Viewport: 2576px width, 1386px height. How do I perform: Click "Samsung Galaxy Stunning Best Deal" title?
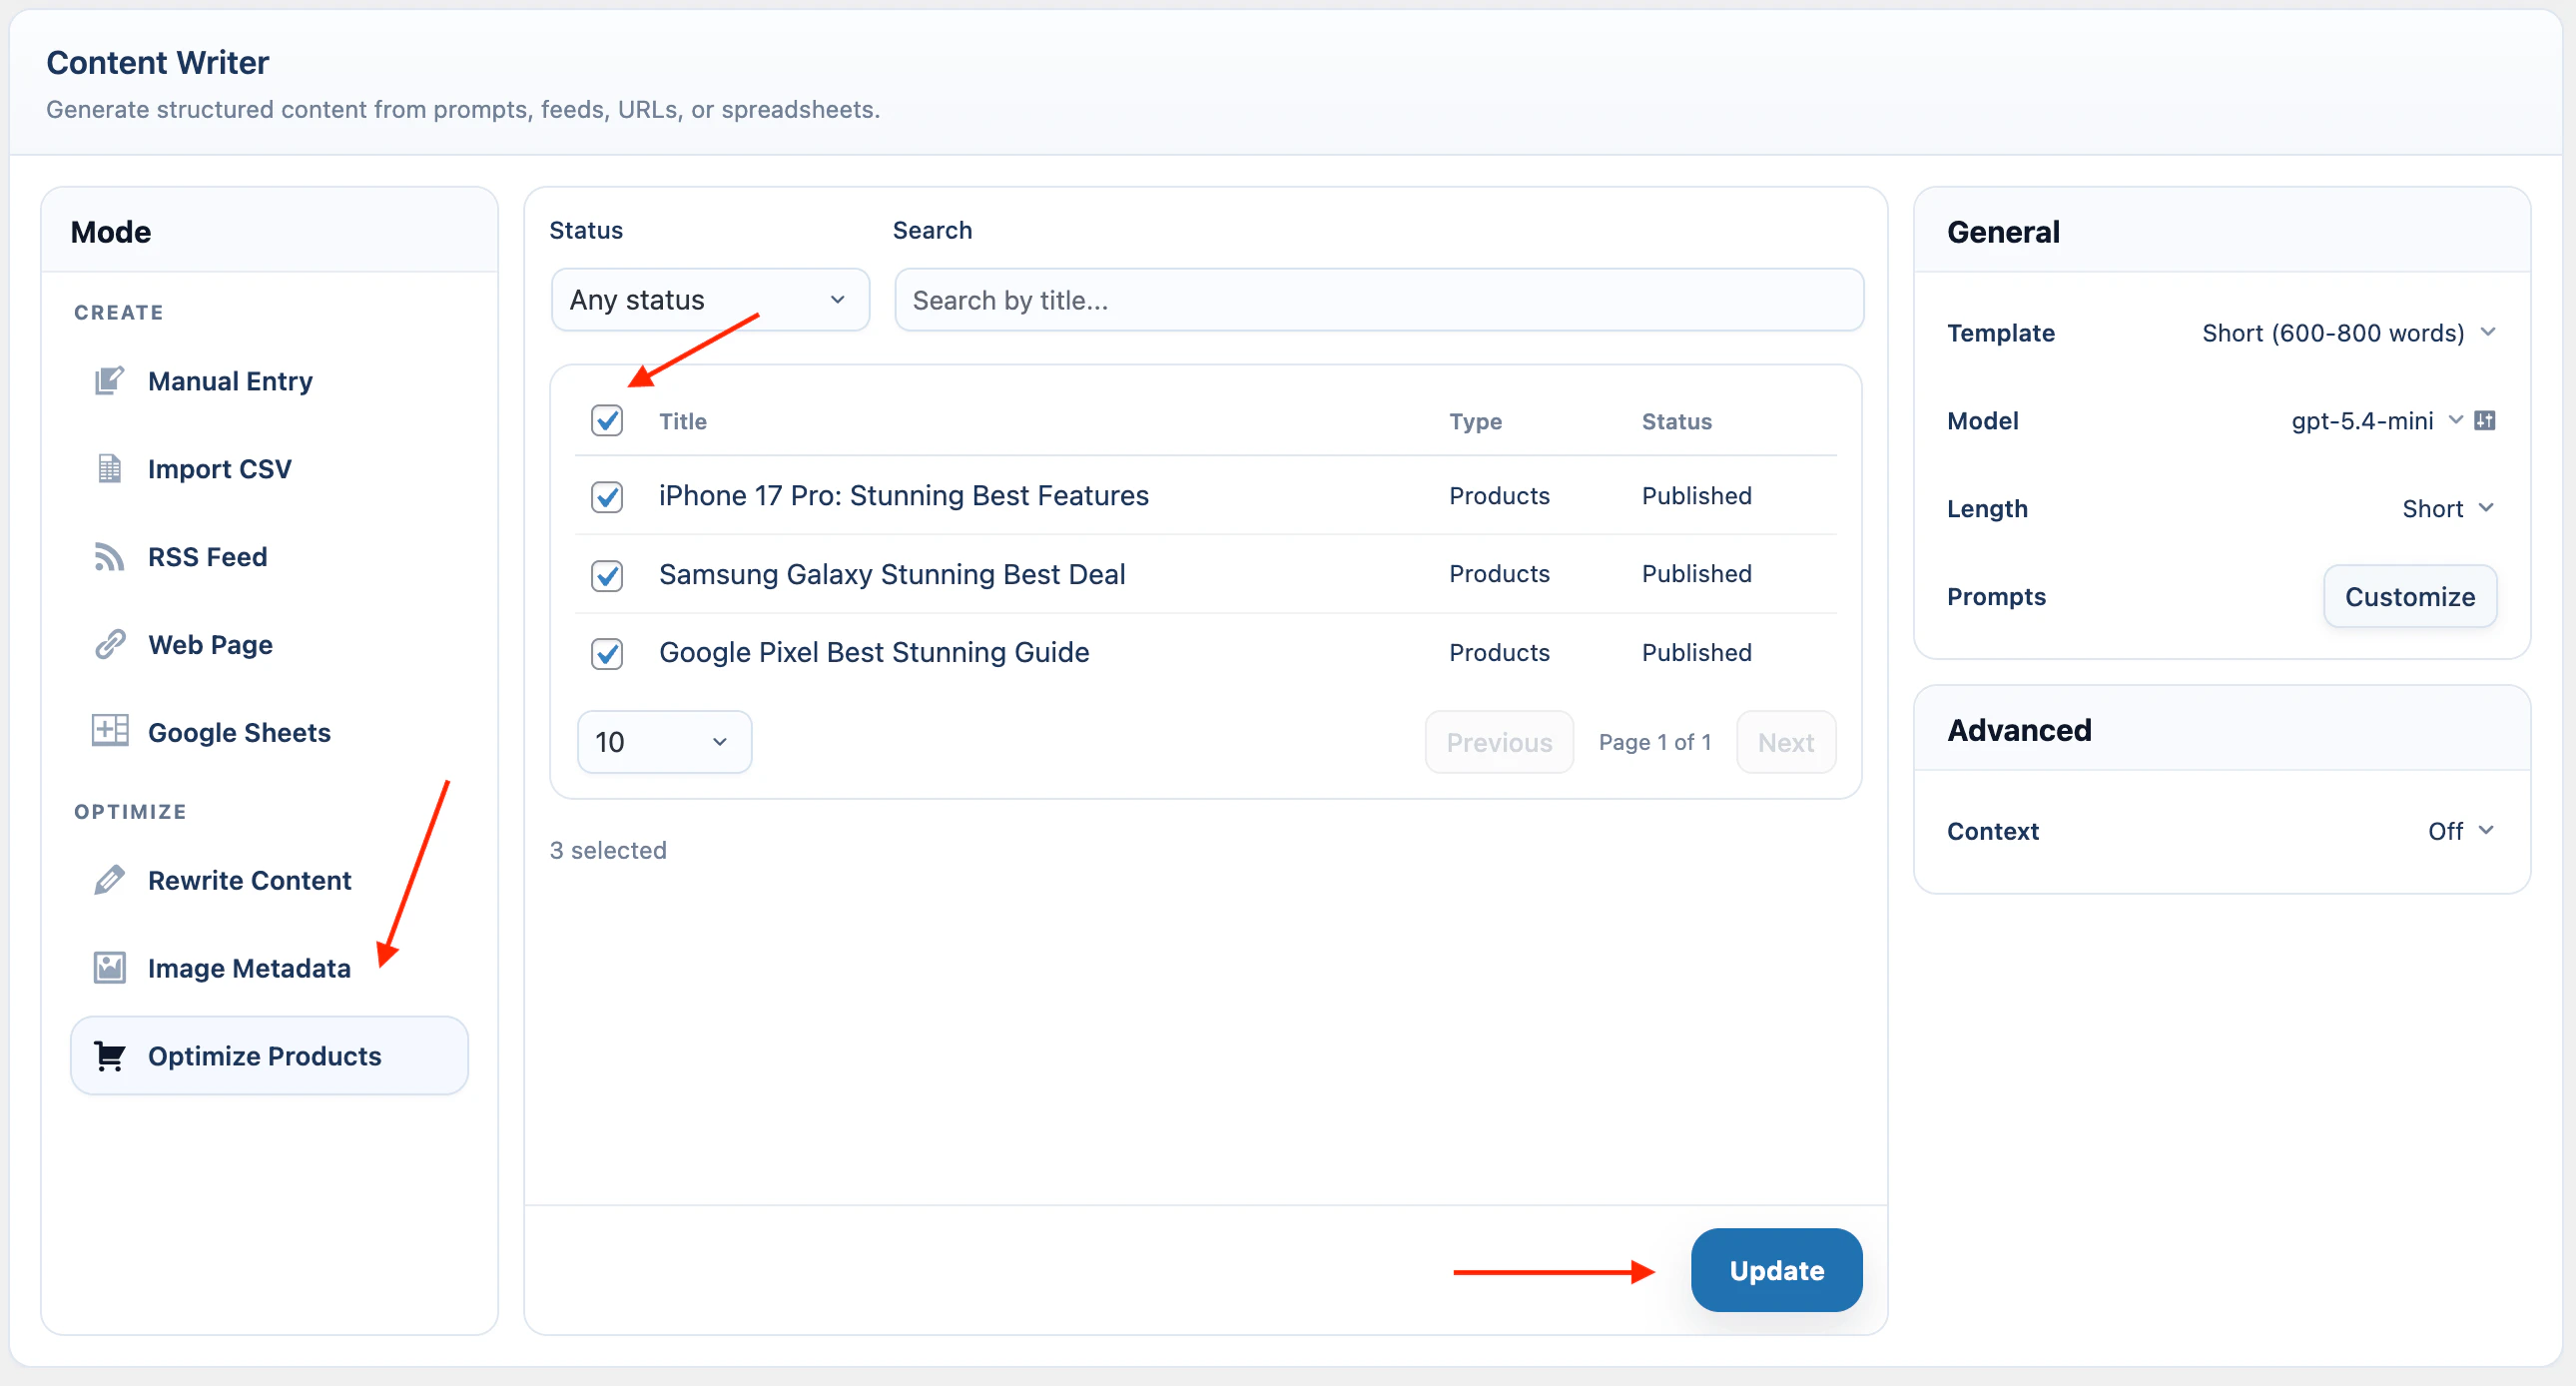coord(892,574)
